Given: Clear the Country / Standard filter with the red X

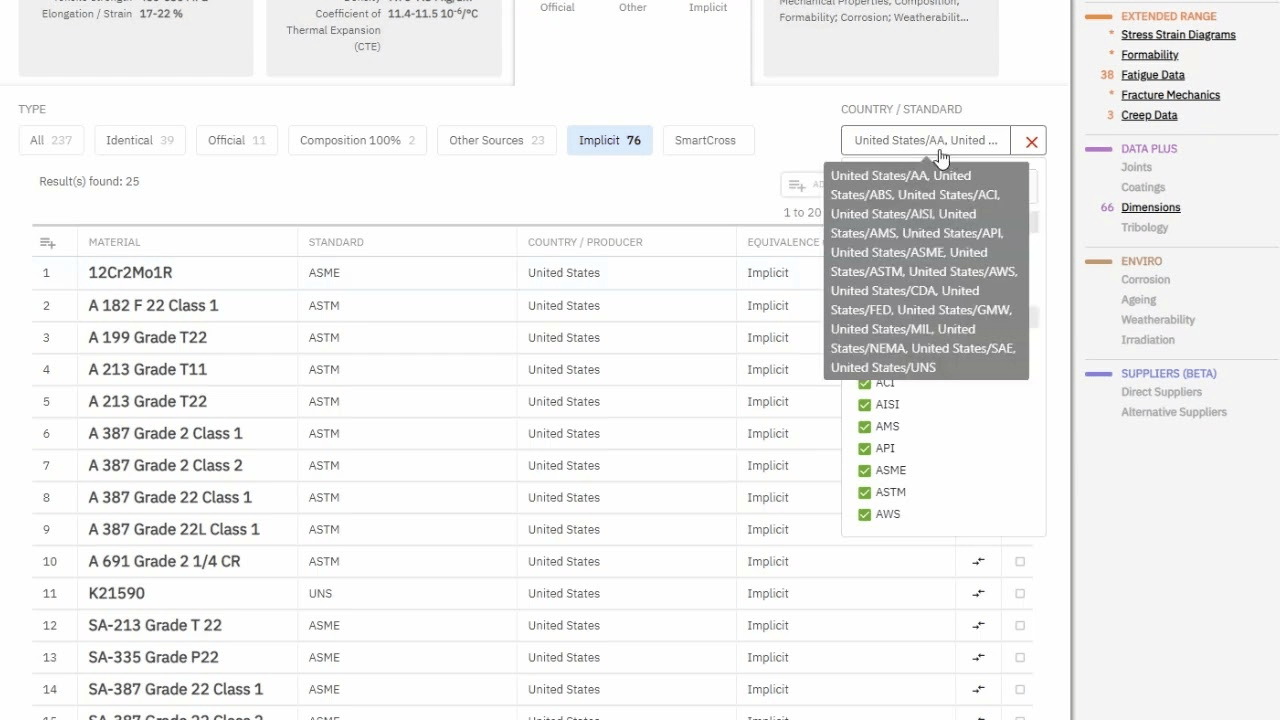Looking at the screenshot, I should pyautogui.click(x=1031, y=141).
